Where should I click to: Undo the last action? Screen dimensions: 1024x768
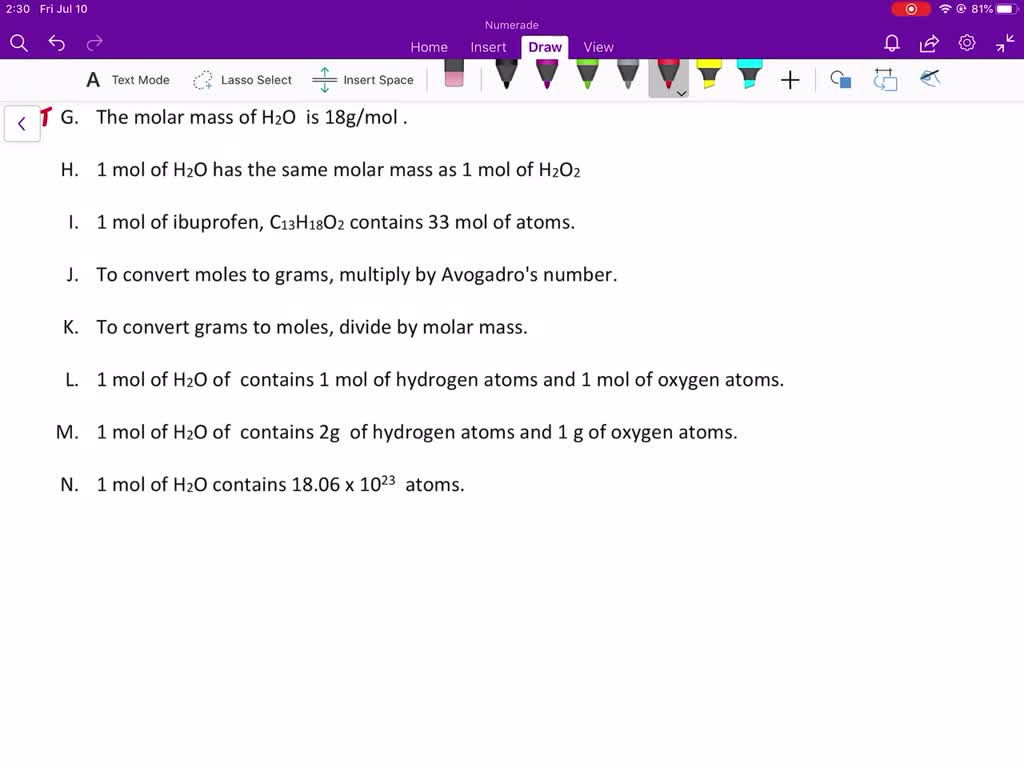(x=56, y=43)
